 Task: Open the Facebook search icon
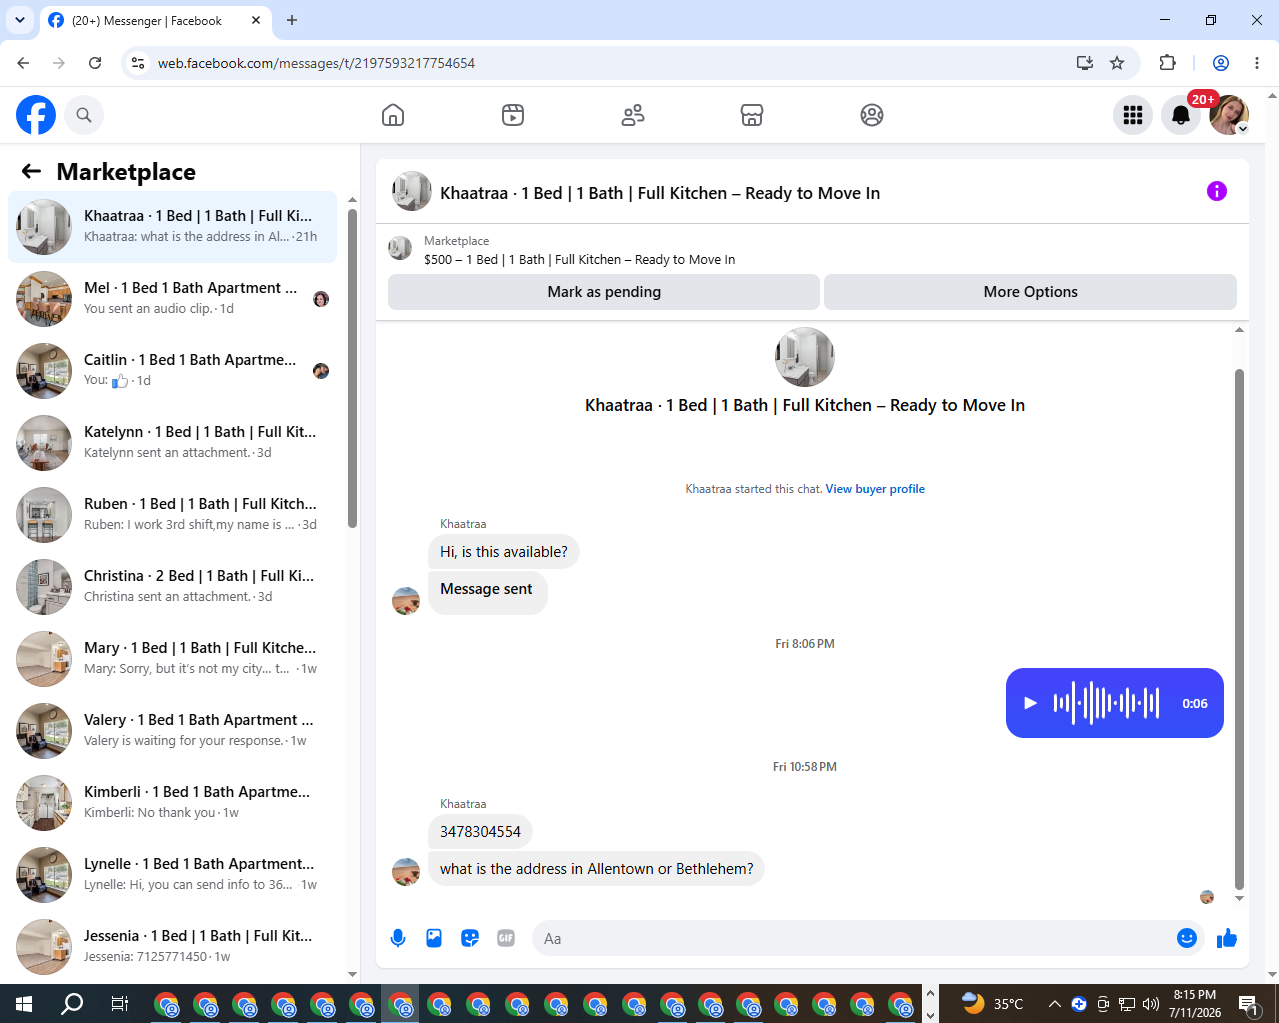[84, 115]
